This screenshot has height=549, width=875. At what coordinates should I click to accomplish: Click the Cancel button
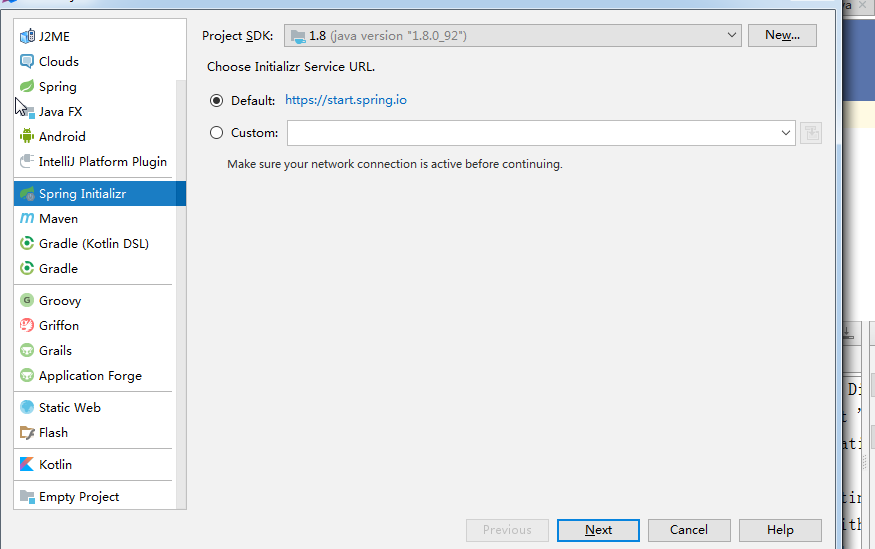point(689,530)
